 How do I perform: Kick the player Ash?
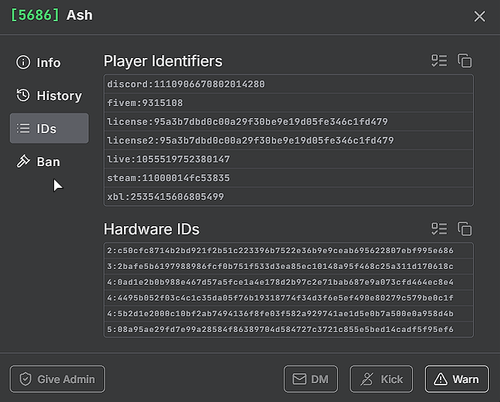coord(381,379)
